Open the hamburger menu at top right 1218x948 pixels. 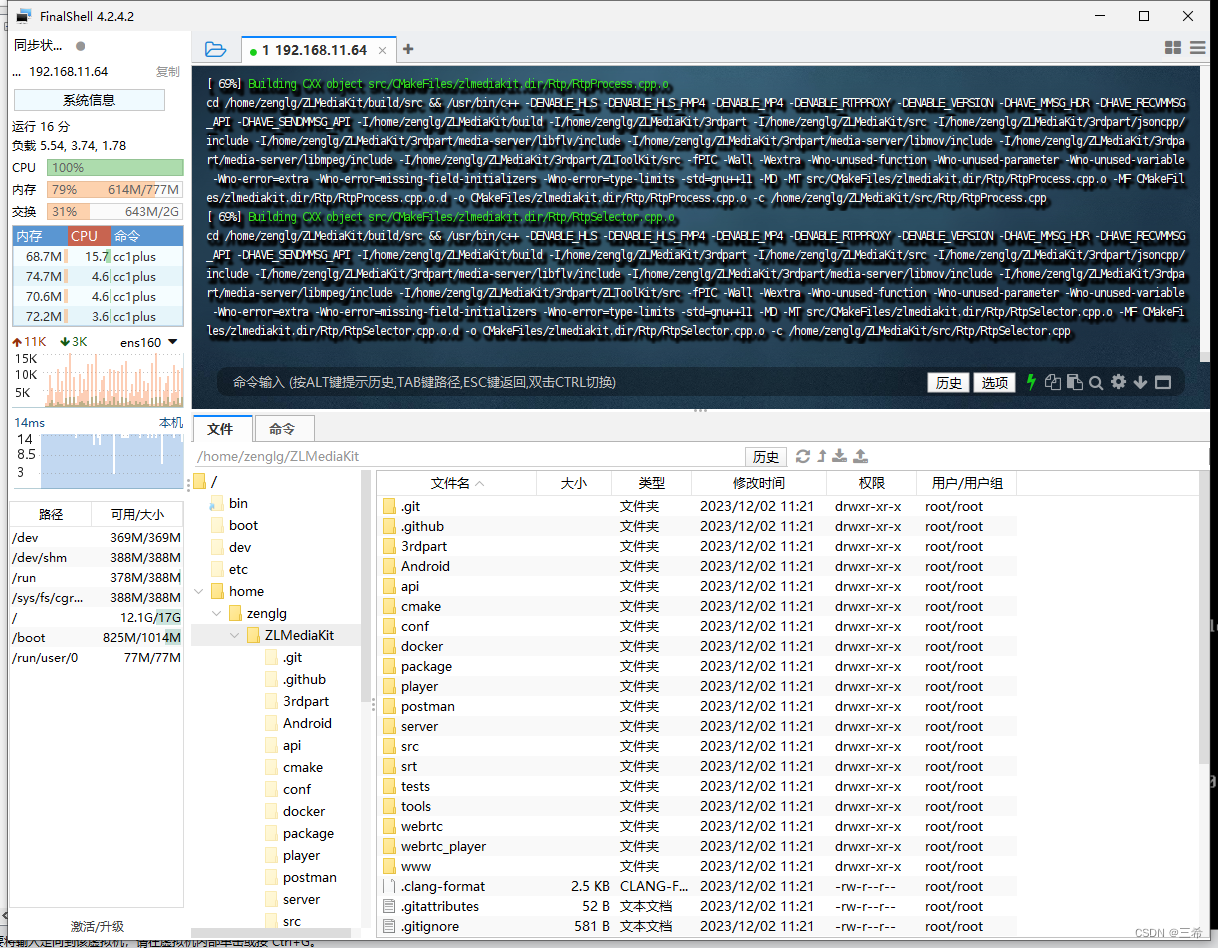point(1197,47)
